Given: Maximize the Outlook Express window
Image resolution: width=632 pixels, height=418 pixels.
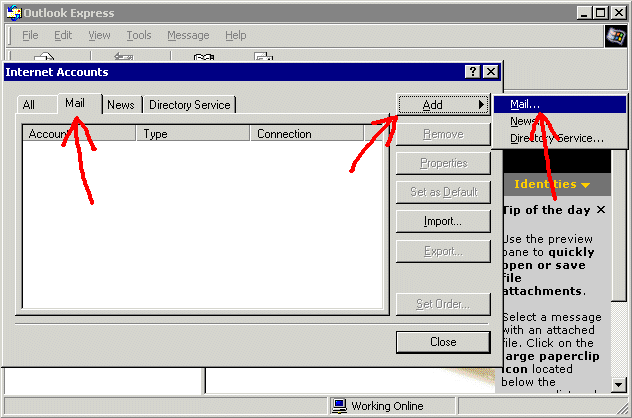Looking at the screenshot, I should (x=600, y=13).
